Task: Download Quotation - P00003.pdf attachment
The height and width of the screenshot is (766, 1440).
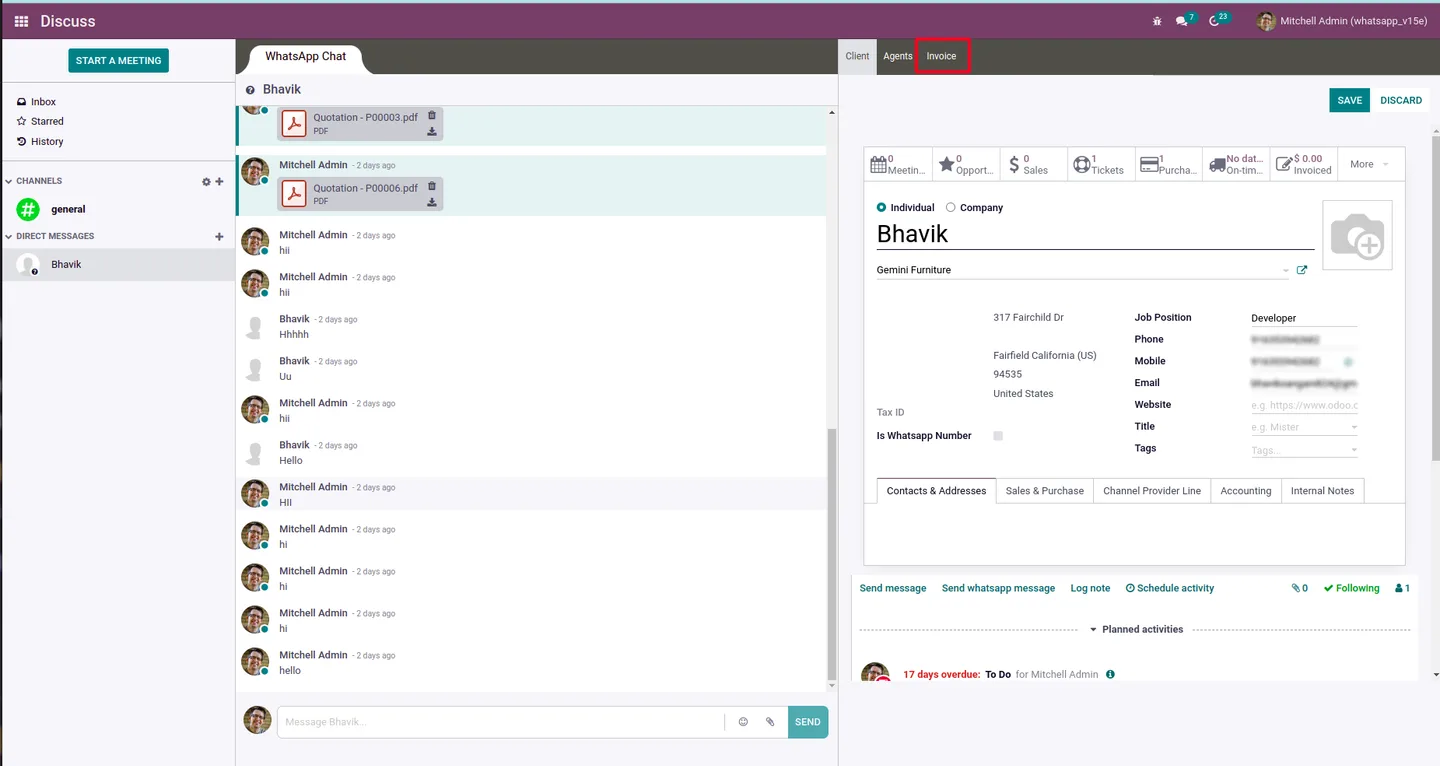Action: click(432, 131)
